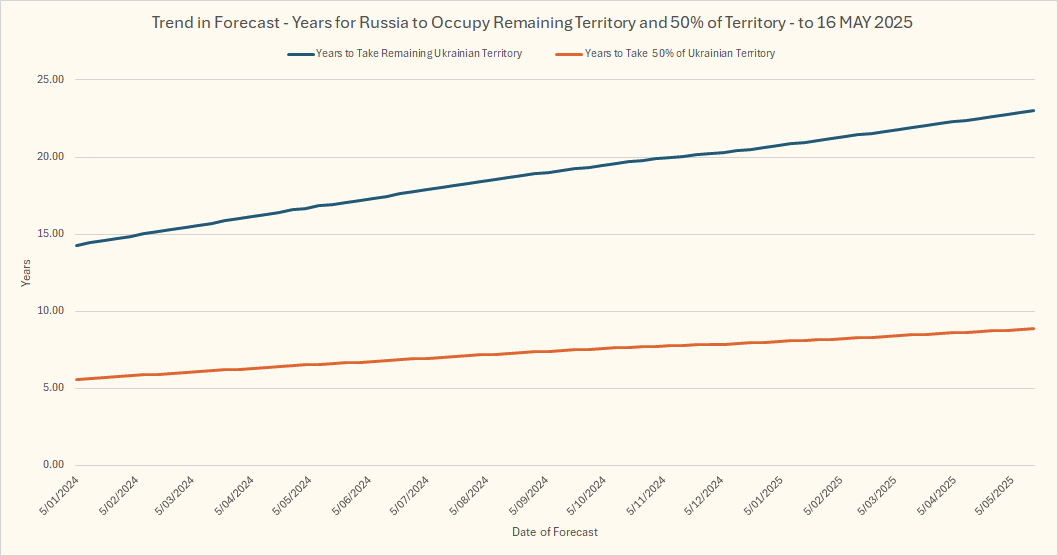Click the 'Date of Forecast' axis title
1058x556 pixels.
(x=554, y=532)
